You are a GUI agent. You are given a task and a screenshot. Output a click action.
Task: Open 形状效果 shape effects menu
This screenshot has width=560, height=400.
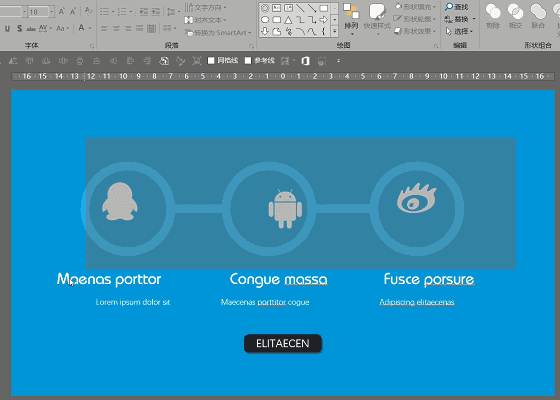pyautogui.click(x=415, y=31)
